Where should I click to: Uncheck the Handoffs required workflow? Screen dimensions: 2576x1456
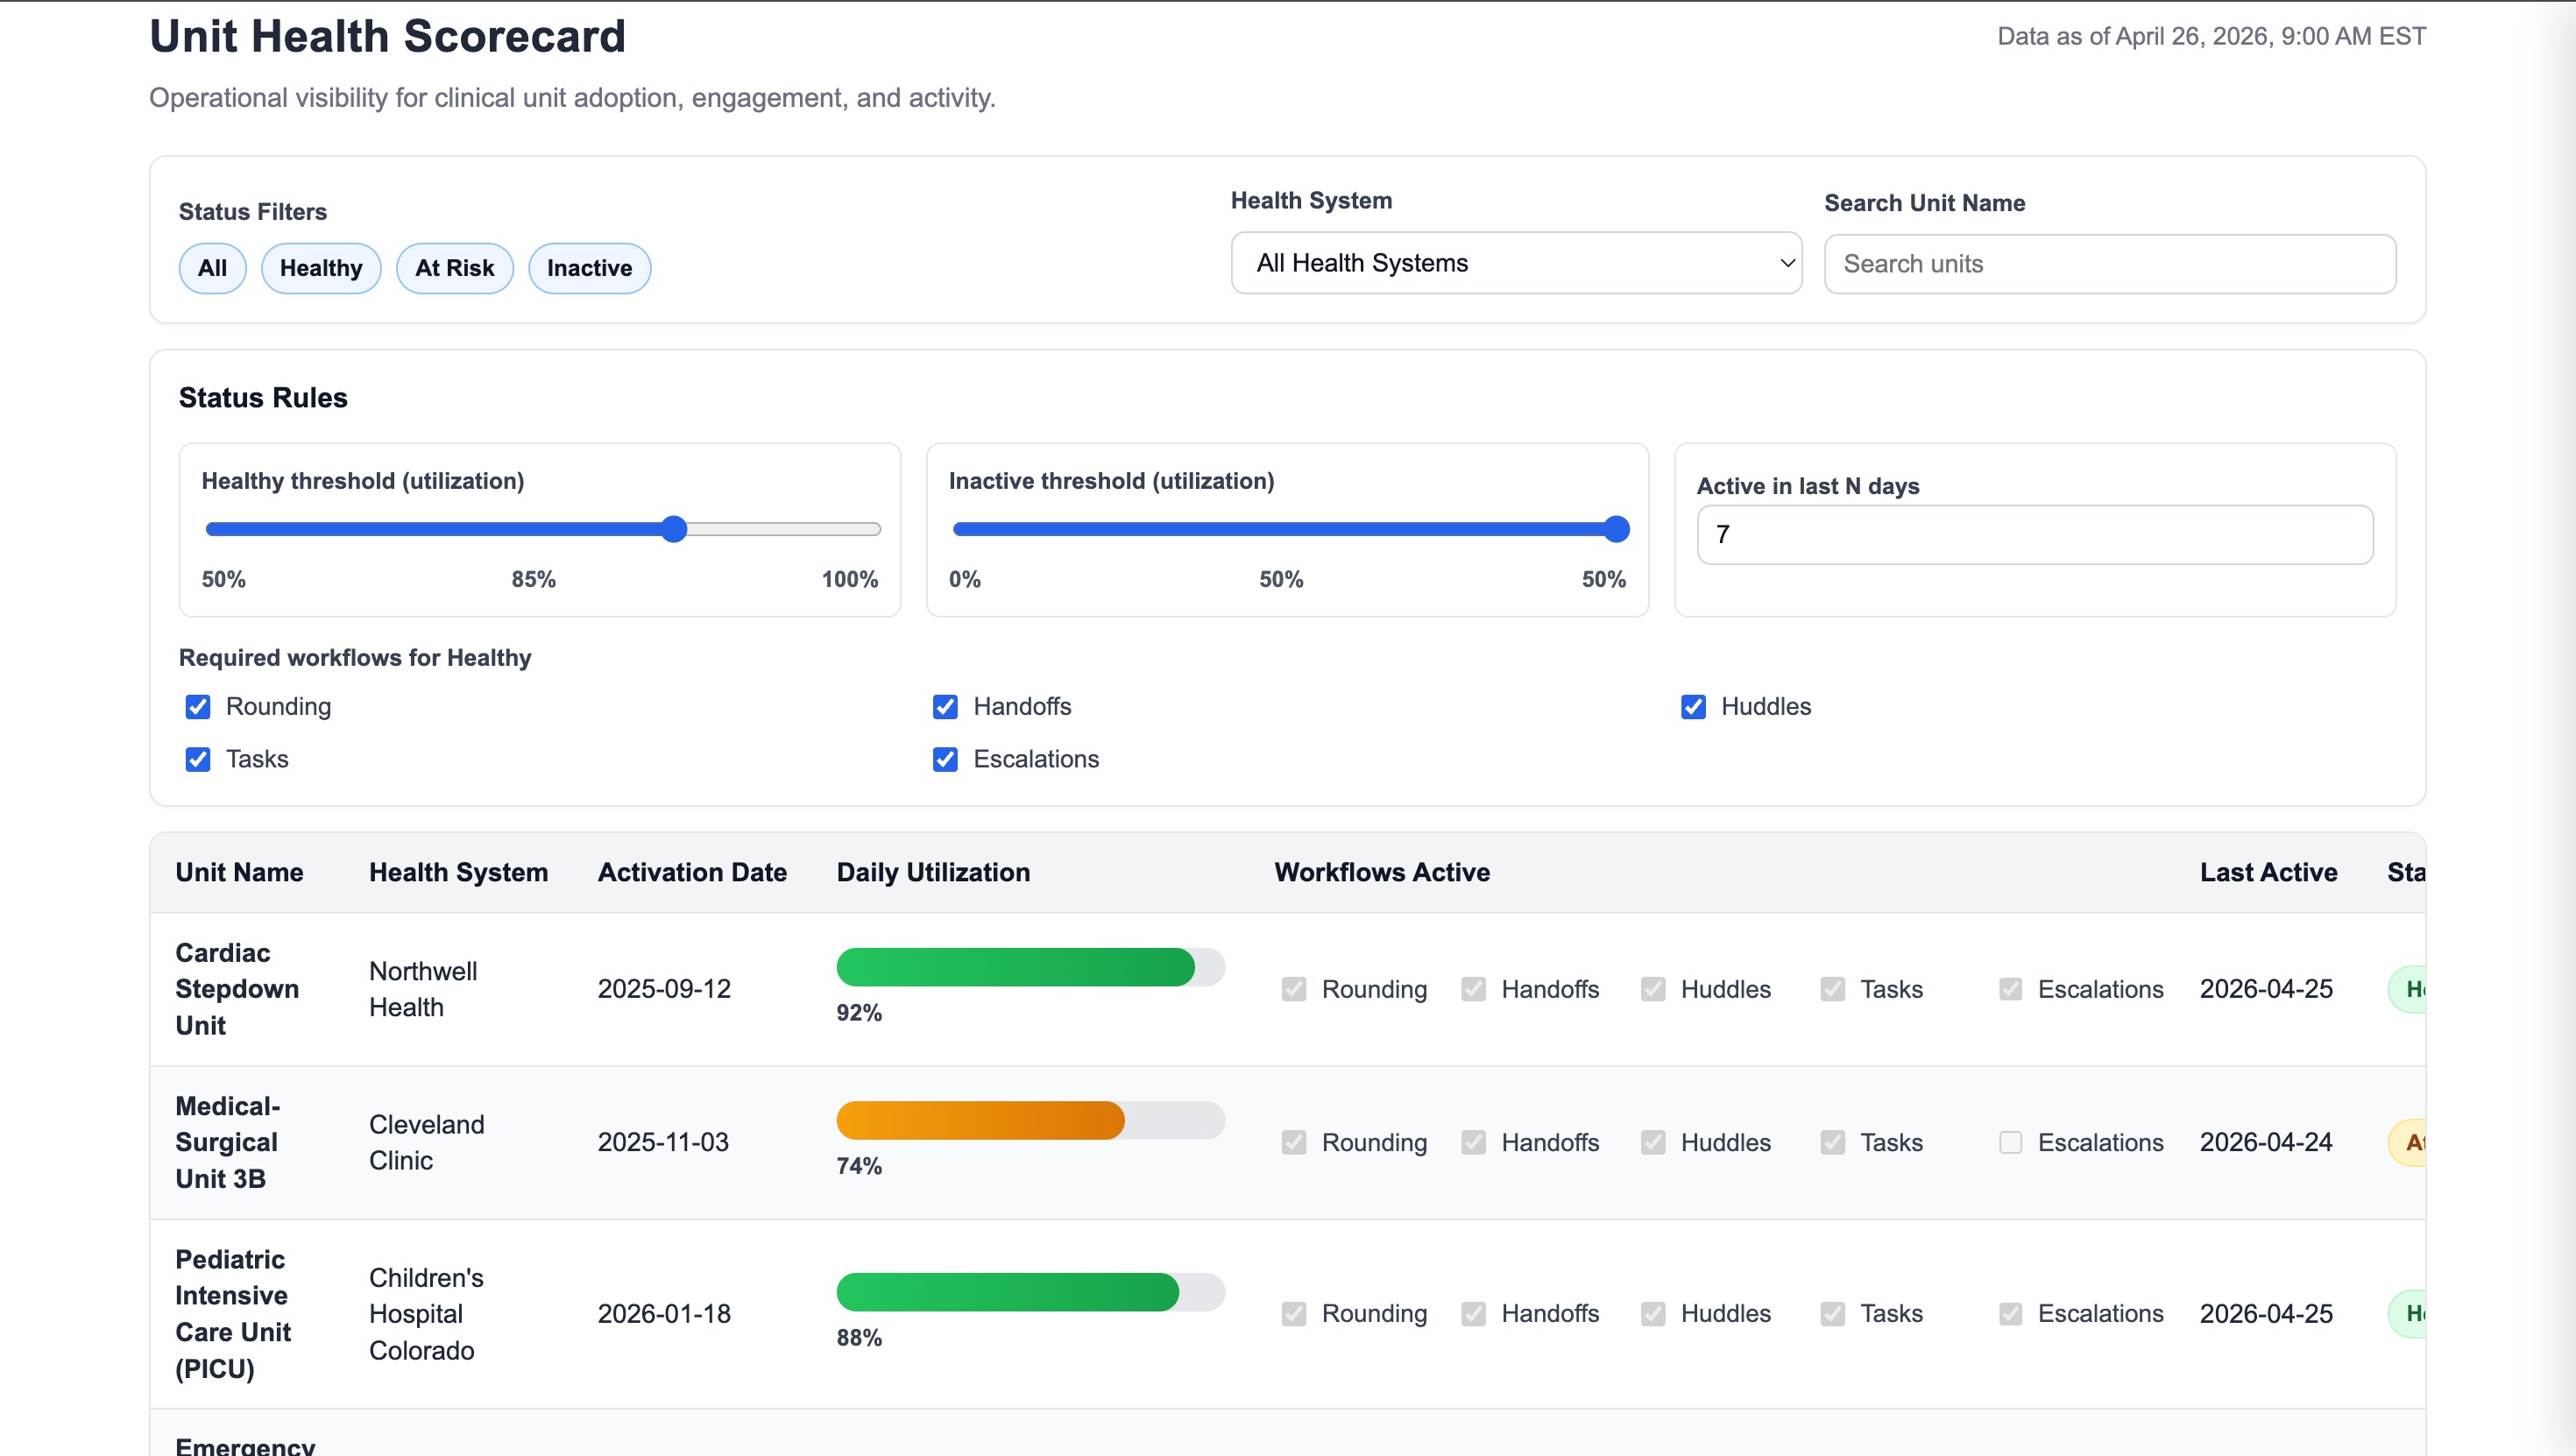(x=945, y=707)
